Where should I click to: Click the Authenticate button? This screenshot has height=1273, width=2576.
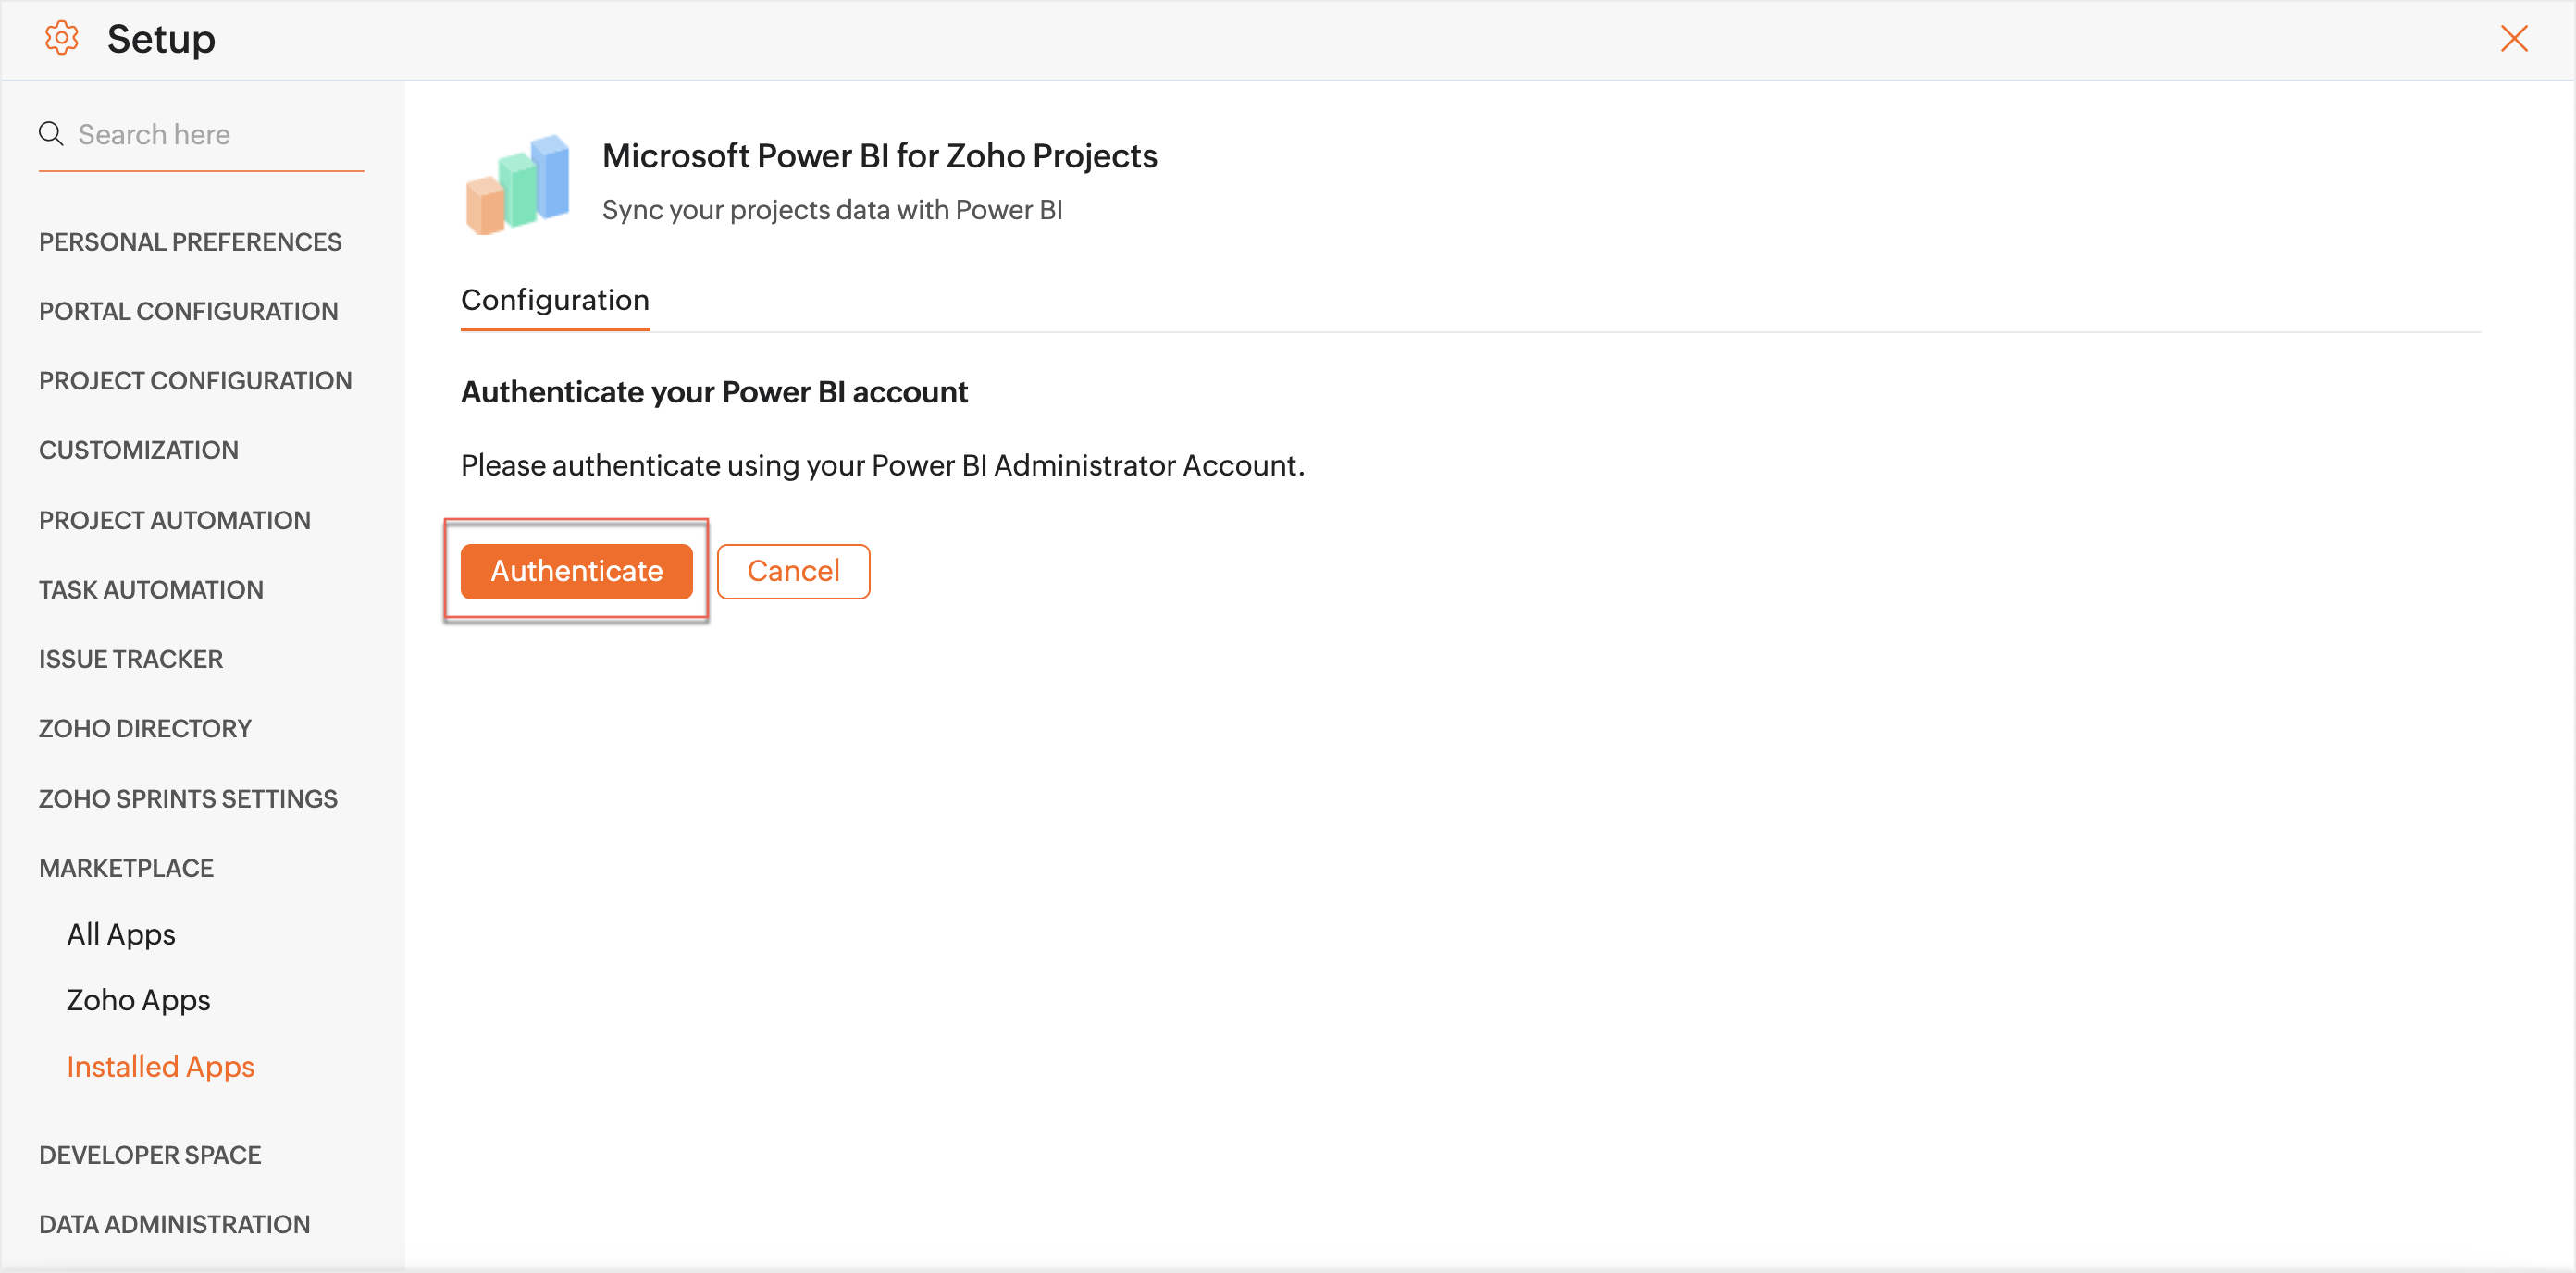tap(576, 571)
